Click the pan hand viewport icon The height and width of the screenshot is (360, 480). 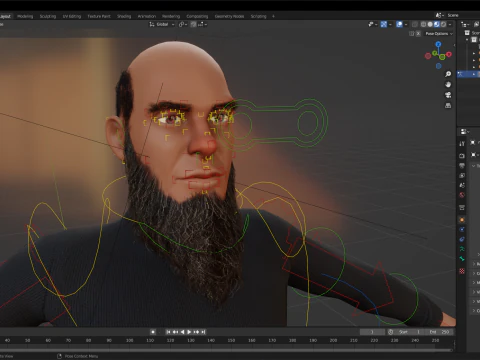point(448,84)
